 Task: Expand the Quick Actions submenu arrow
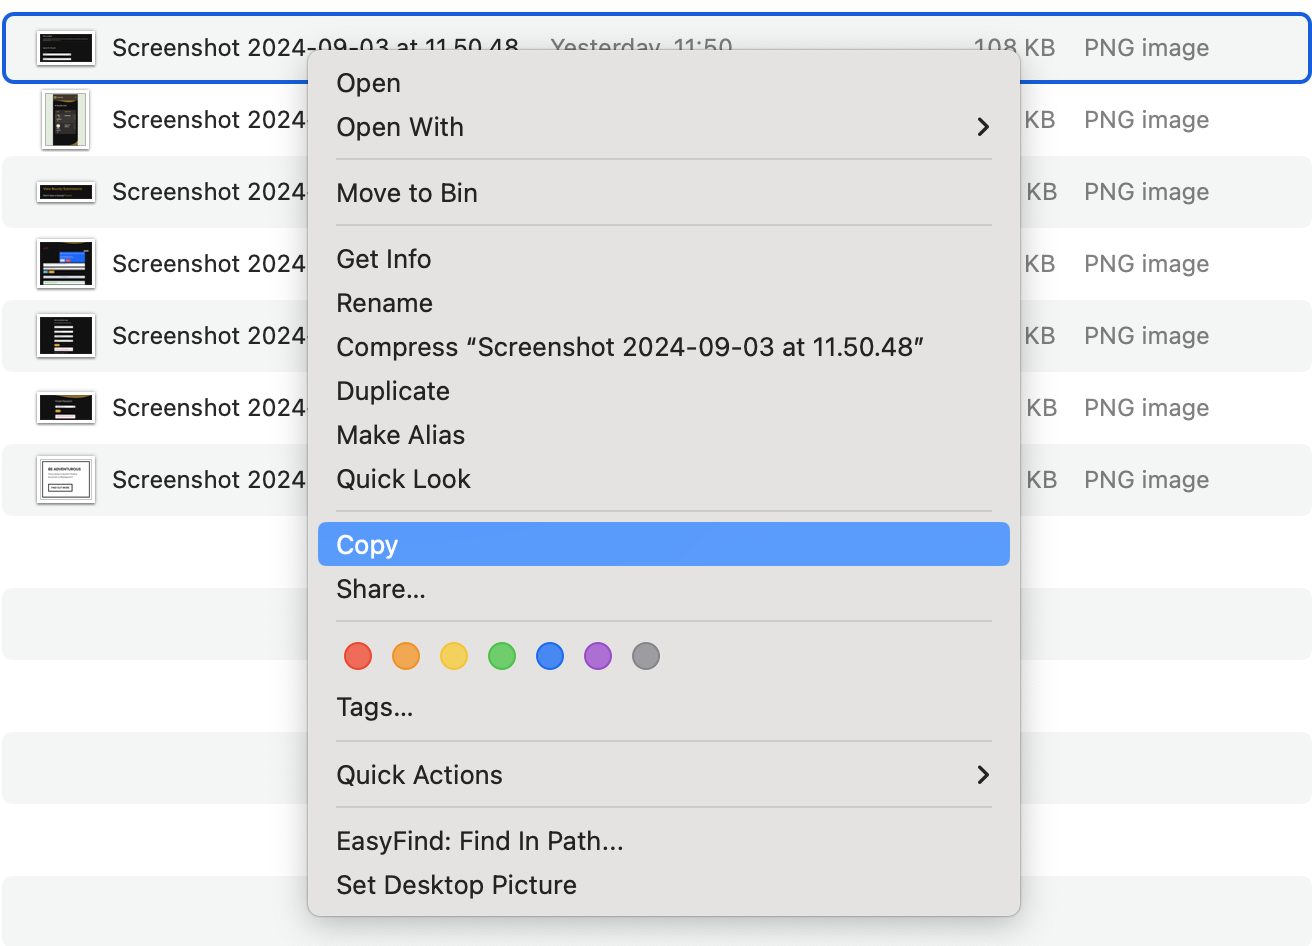click(x=983, y=775)
